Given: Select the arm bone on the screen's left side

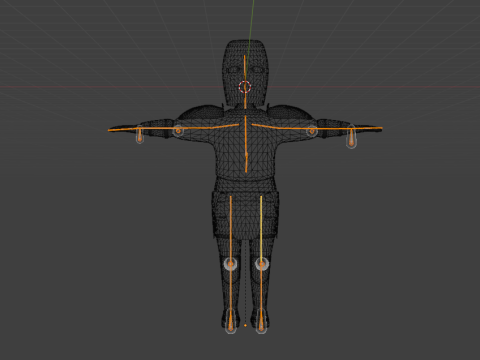Looking at the screenshot, I should [173, 128].
